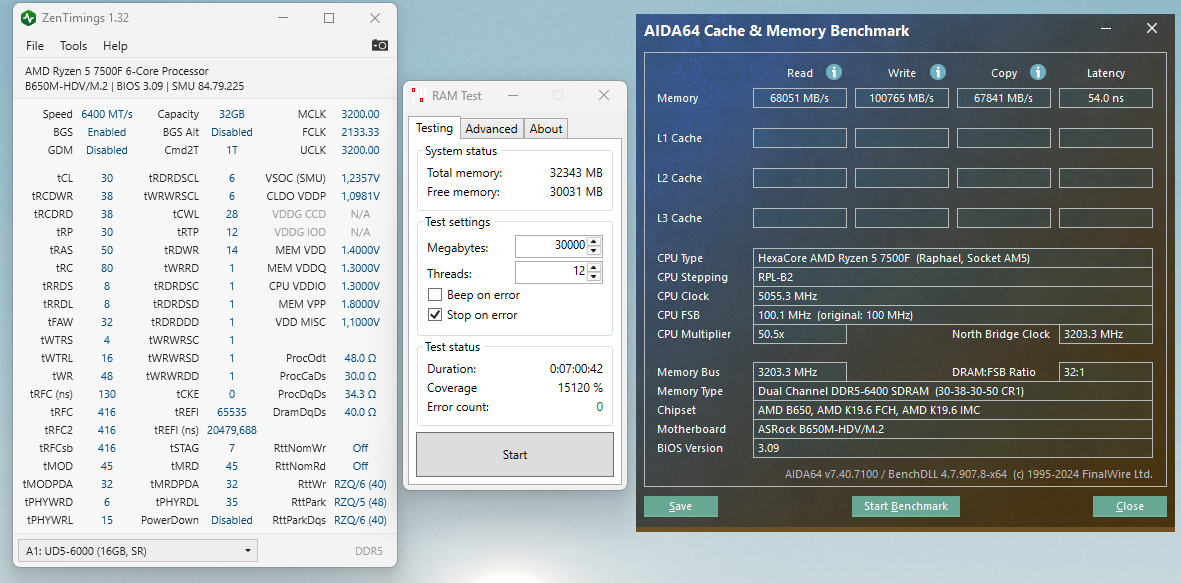
Task: Click Speed value 6400 MT/s
Action: [106, 114]
